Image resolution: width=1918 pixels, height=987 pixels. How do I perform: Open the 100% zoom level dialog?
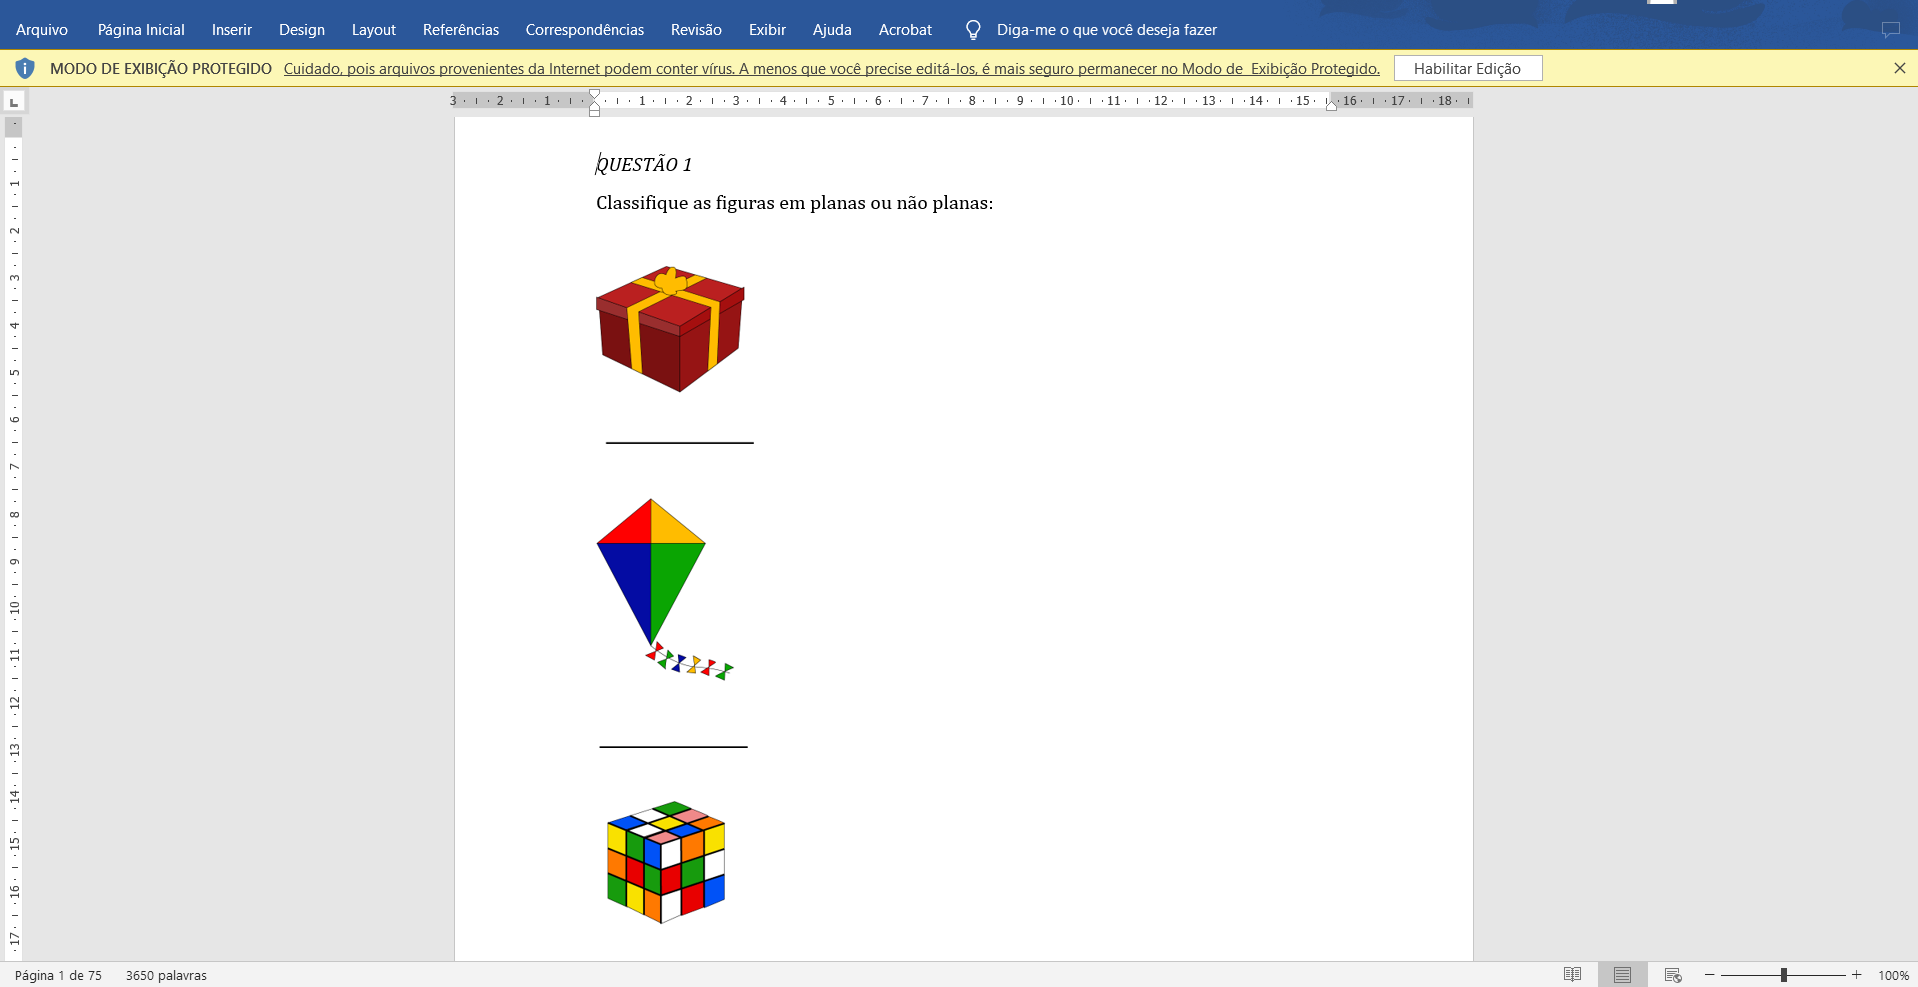point(1894,975)
